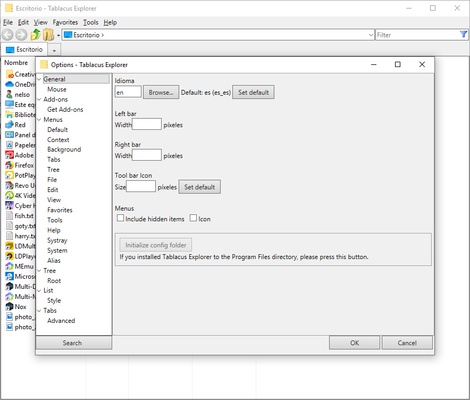Screen dimensions: 470x400
Task: Click the Initialize config folder button
Action: [156, 245]
